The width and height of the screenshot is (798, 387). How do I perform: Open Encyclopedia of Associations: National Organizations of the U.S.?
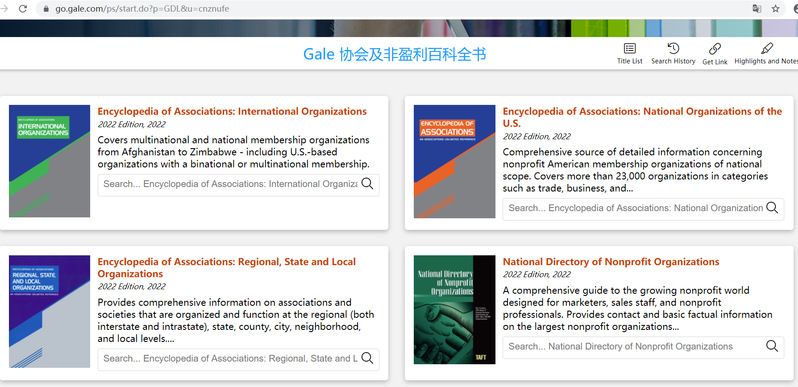pos(642,117)
